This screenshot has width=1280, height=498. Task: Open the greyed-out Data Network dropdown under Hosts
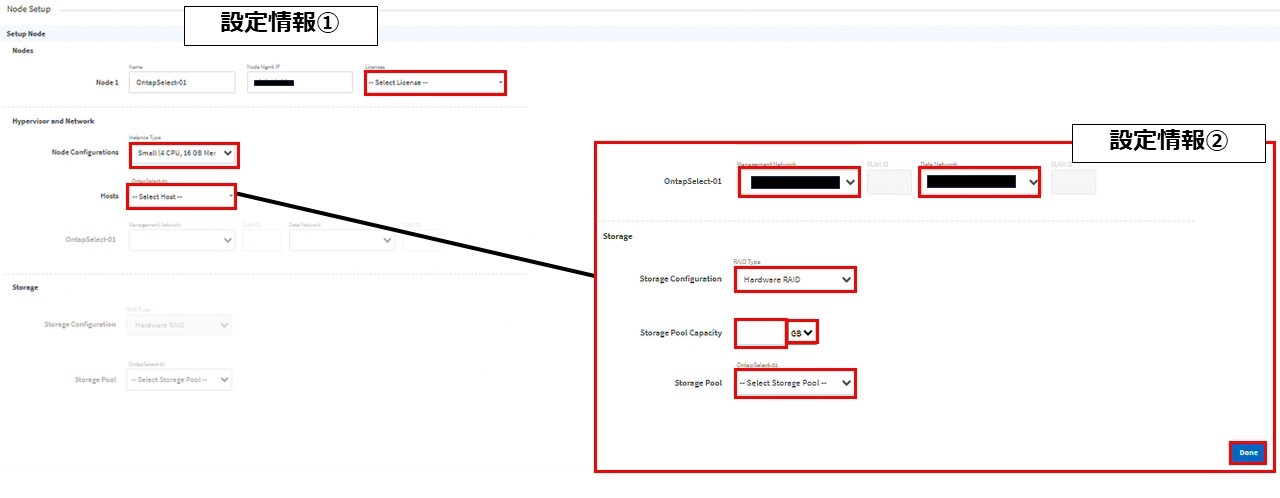click(x=341, y=240)
